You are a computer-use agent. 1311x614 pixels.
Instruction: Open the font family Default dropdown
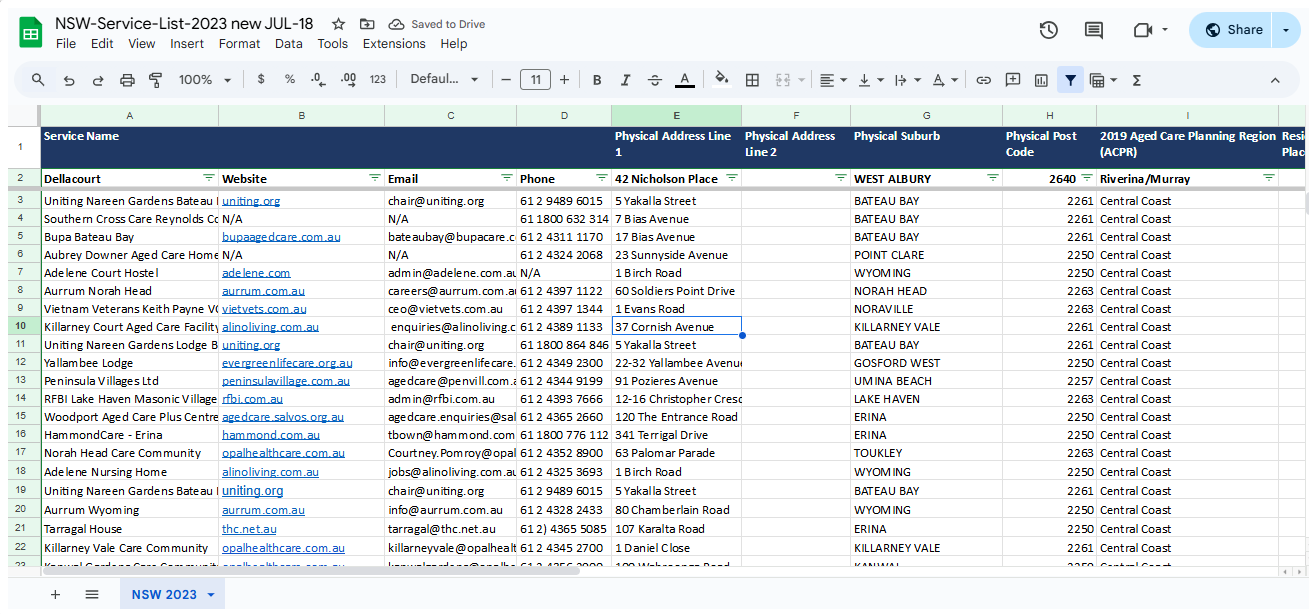(444, 80)
